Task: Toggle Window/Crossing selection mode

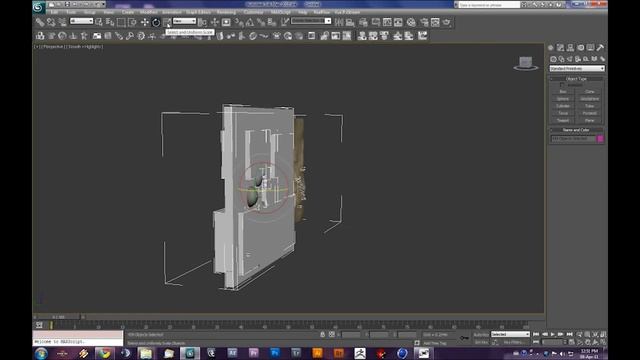Action: pos(133,22)
